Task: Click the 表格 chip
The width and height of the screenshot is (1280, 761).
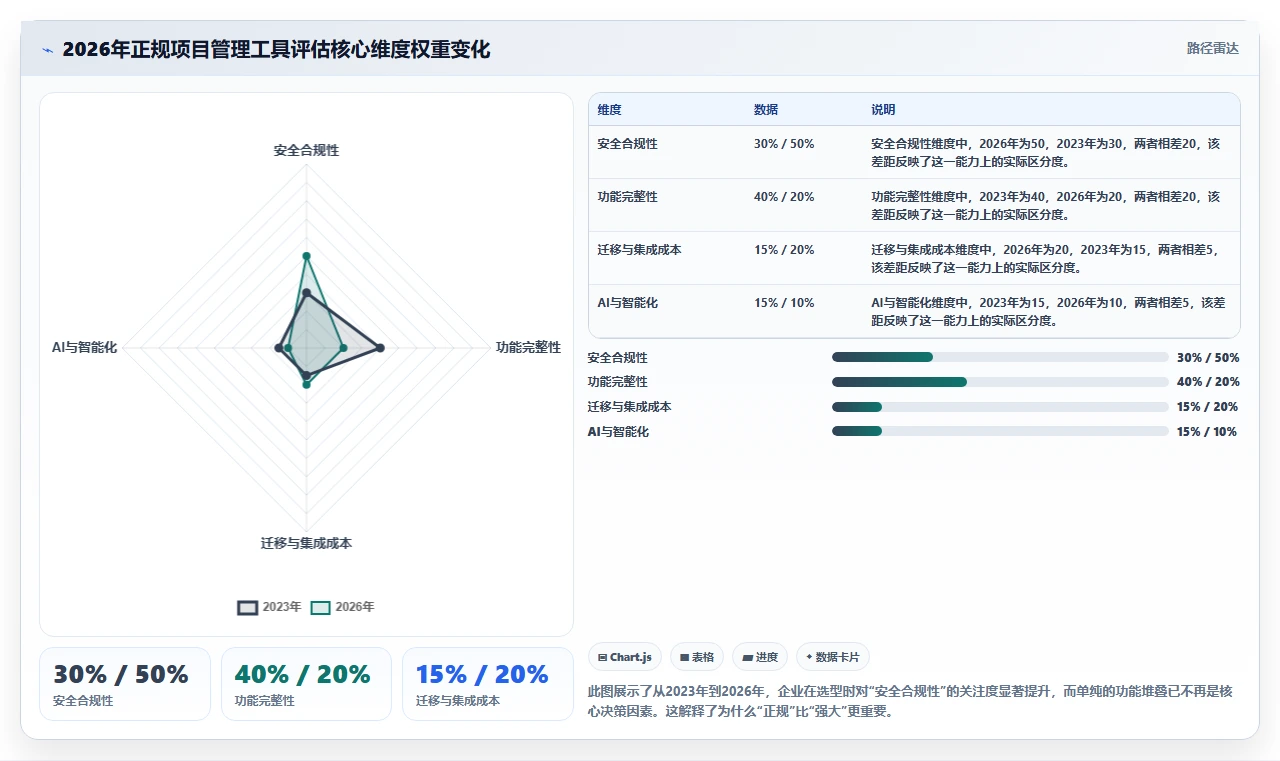Action: click(697, 657)
